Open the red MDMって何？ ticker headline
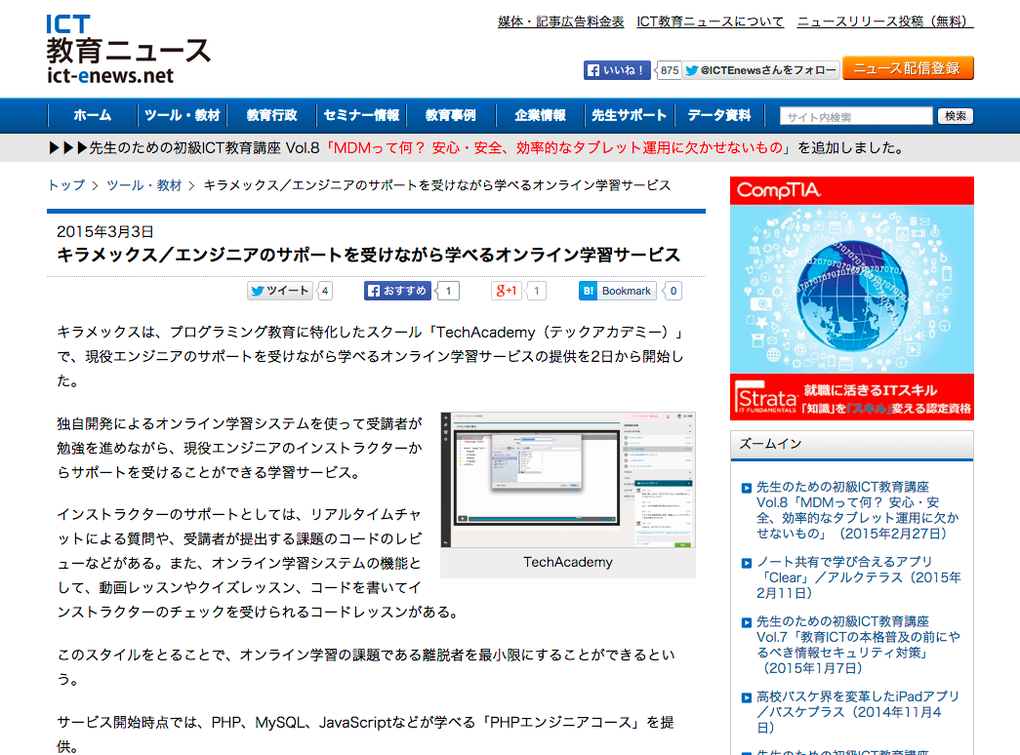The height and width of the screenshot is (755, 1020). (558, 148)
